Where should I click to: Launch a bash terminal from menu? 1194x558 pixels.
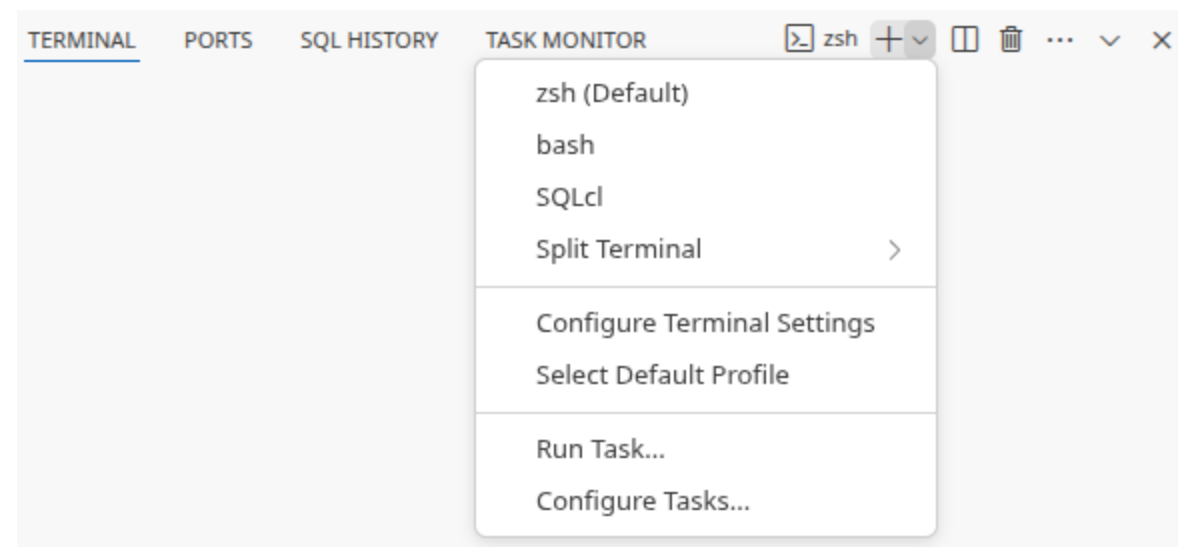coord(565,145)
